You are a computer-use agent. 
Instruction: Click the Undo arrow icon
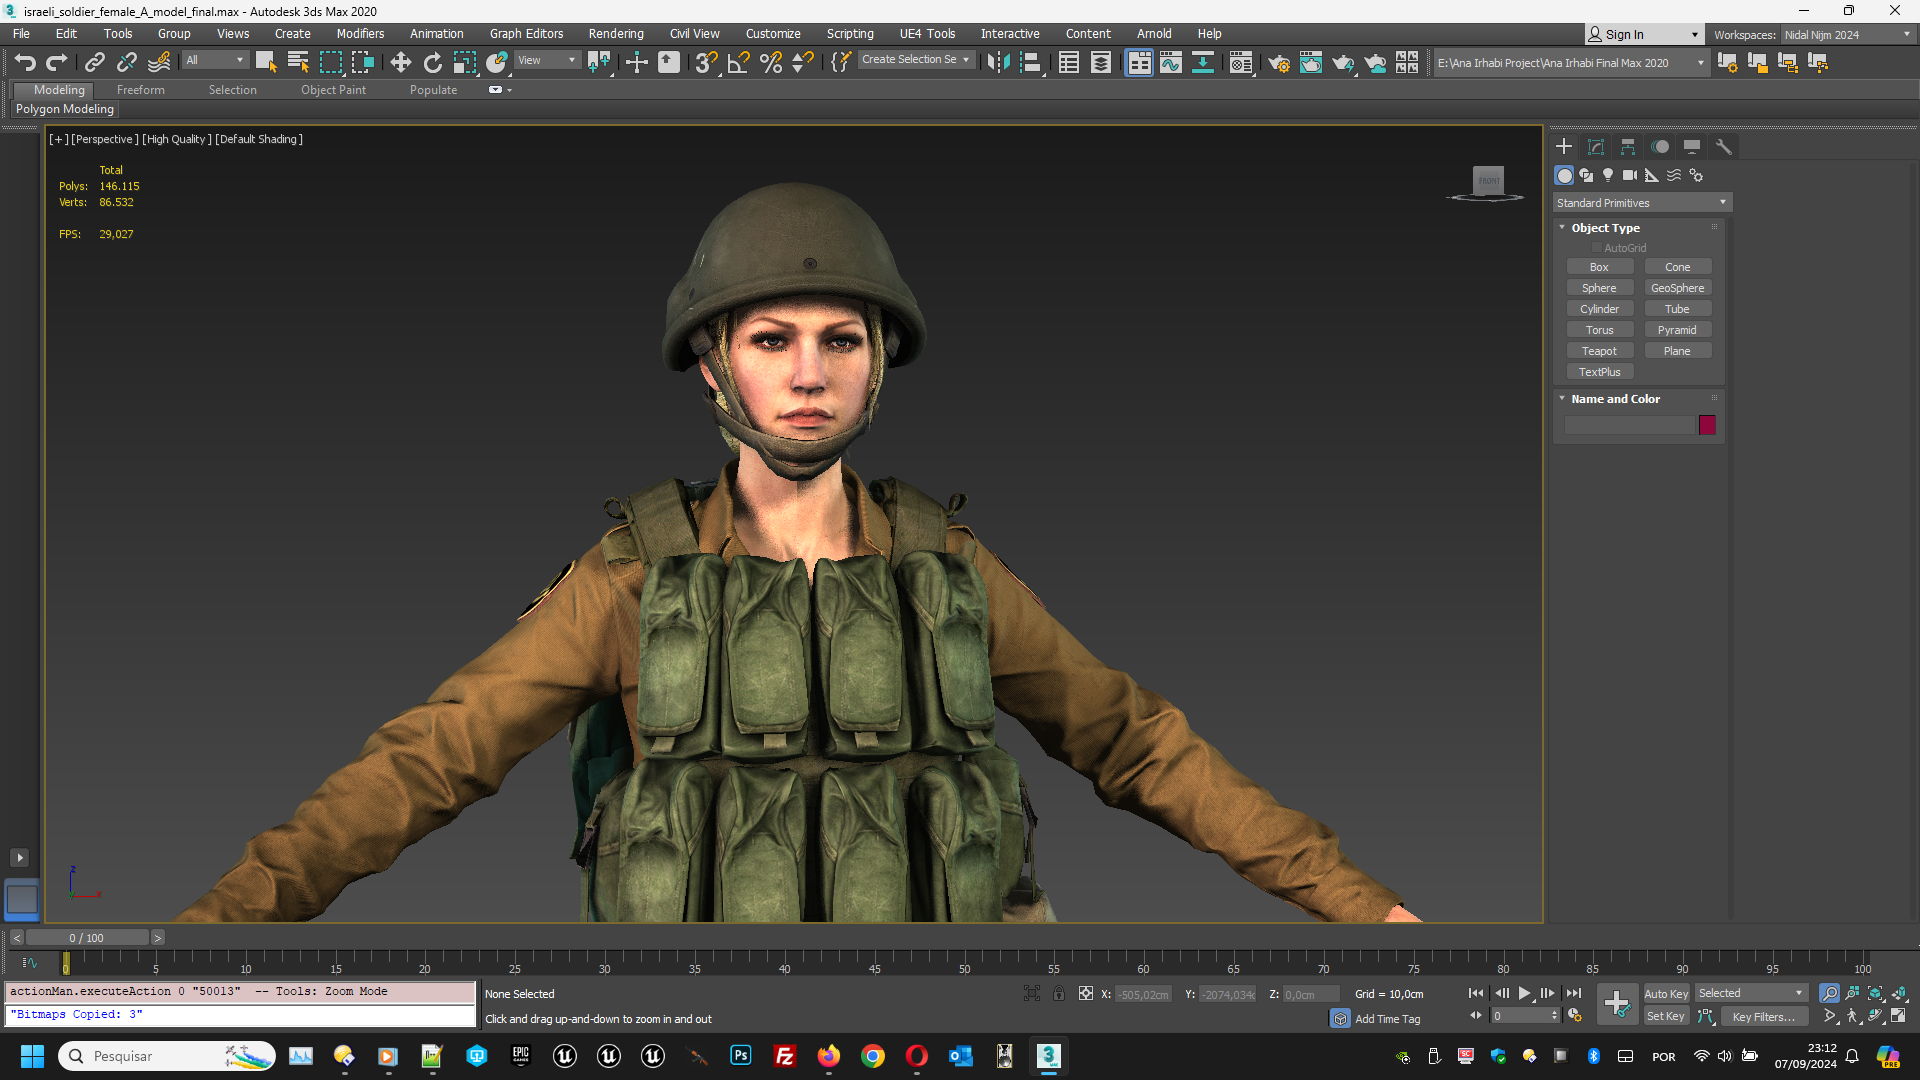(25, 62)
